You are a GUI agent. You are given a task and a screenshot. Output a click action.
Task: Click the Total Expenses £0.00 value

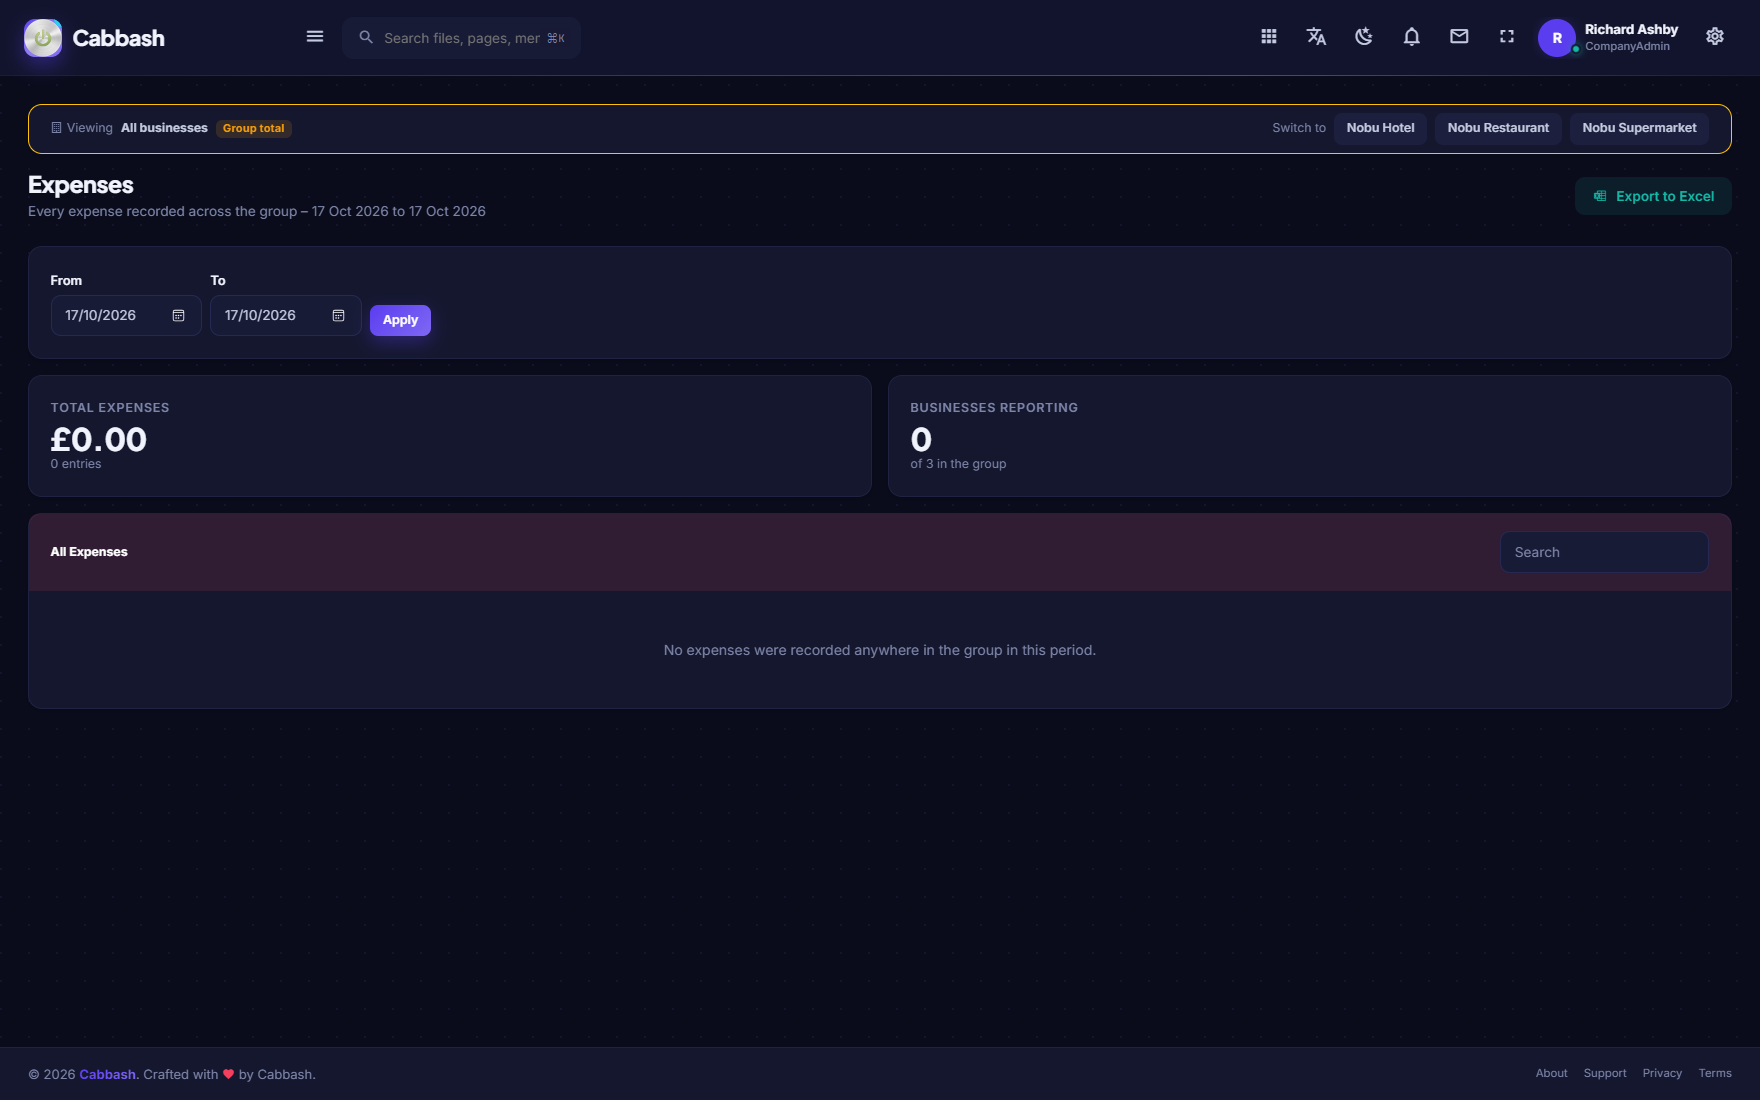pos(99,440)
